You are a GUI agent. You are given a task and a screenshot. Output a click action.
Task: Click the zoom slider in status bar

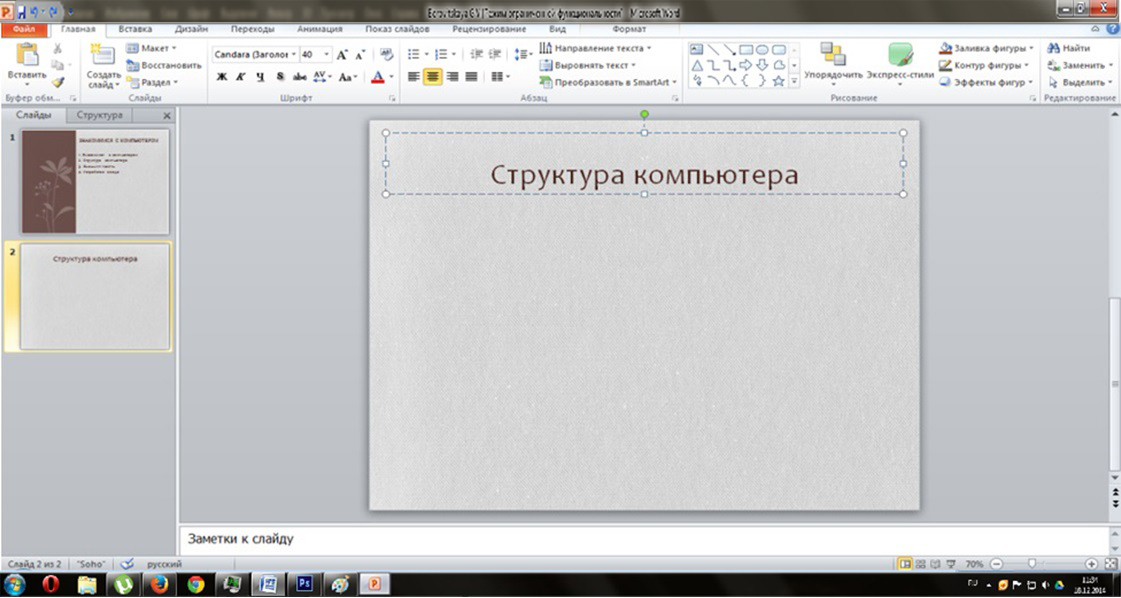point(1031,564)
